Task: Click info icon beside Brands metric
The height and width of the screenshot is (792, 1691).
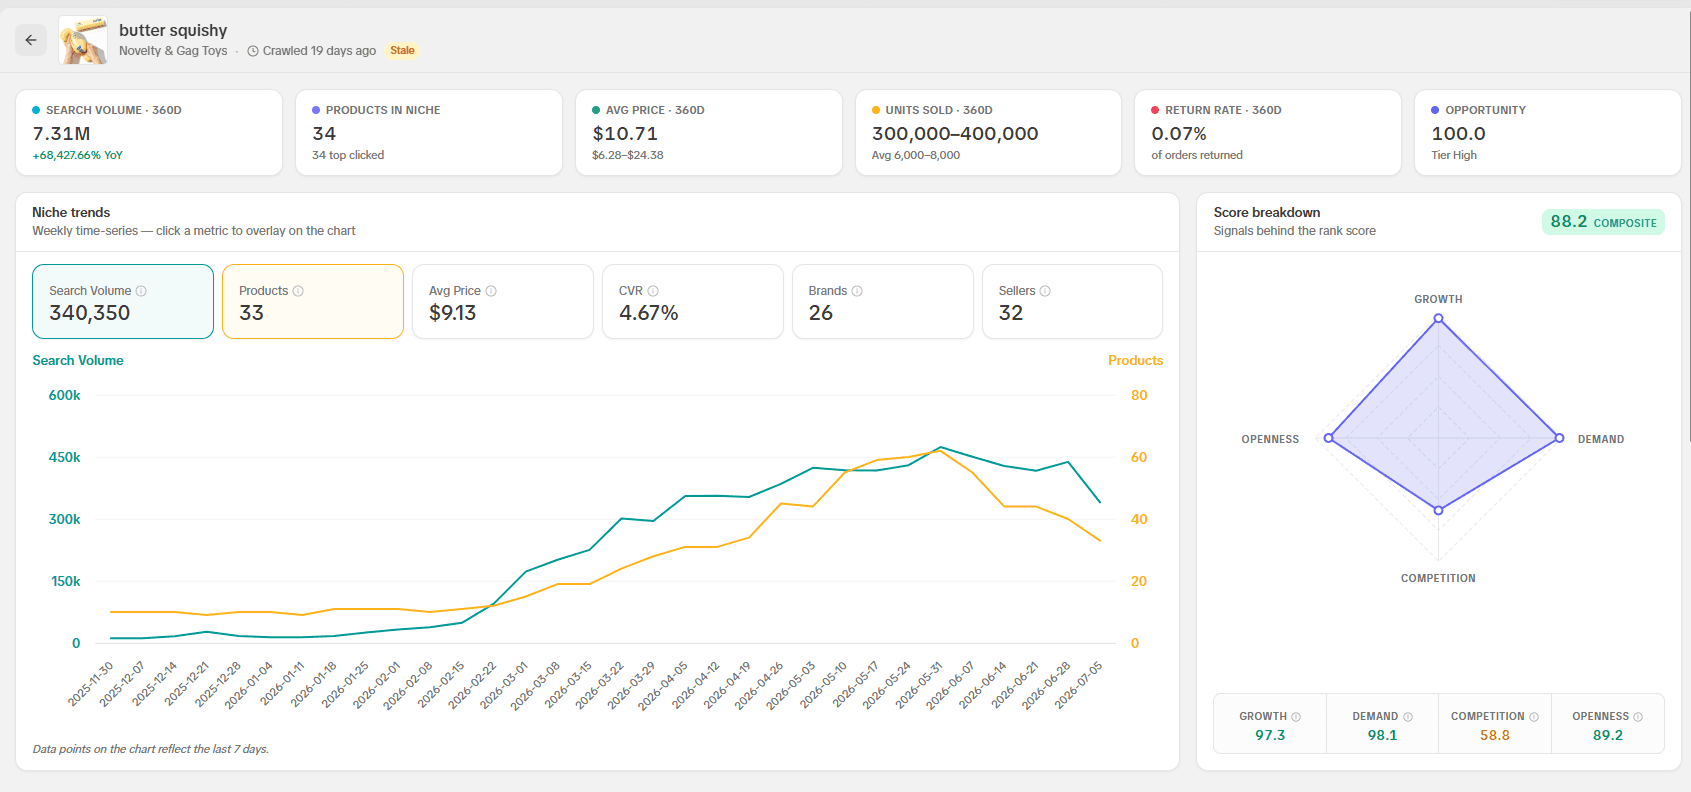Action: (x=857, y=291)
